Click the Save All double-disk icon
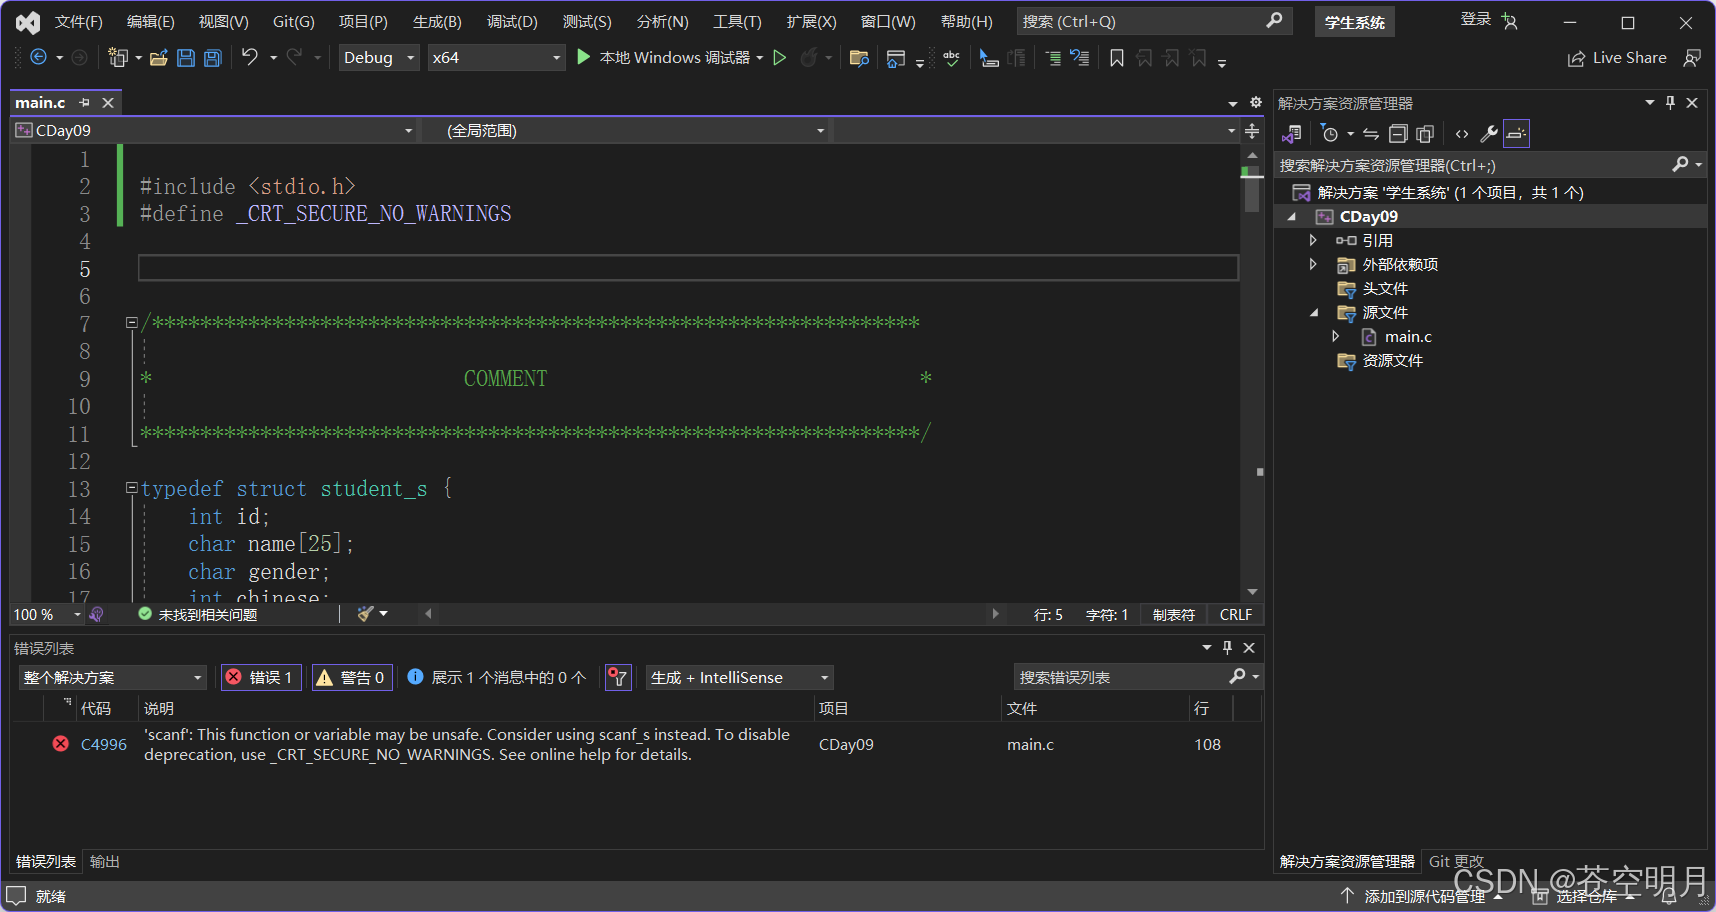This screenshot has width=1716, height=912. pyautogui.click(x=213, y=58)
